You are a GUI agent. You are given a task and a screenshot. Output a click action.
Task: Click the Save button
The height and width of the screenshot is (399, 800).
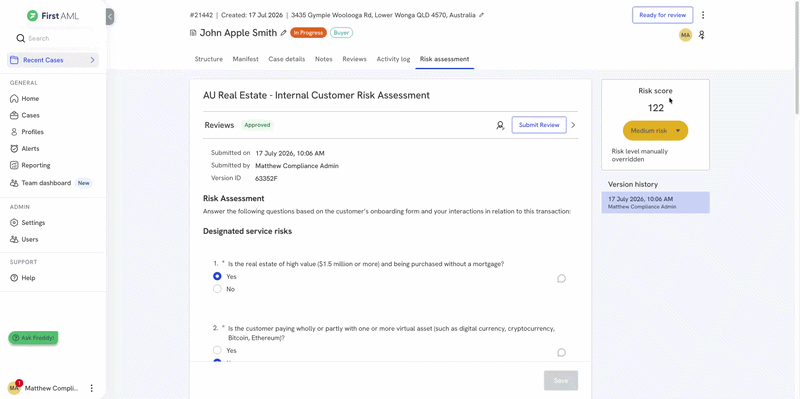[561, 381]
